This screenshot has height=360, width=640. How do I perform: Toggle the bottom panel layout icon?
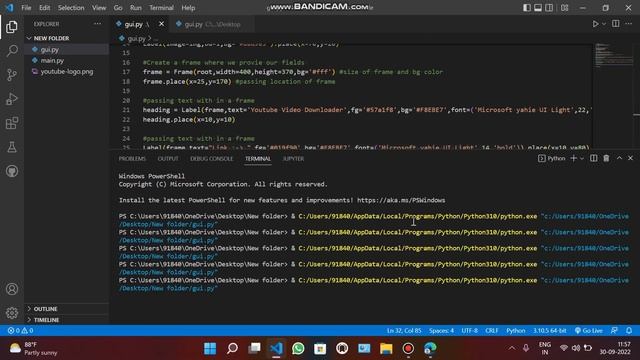pos(538,8)
